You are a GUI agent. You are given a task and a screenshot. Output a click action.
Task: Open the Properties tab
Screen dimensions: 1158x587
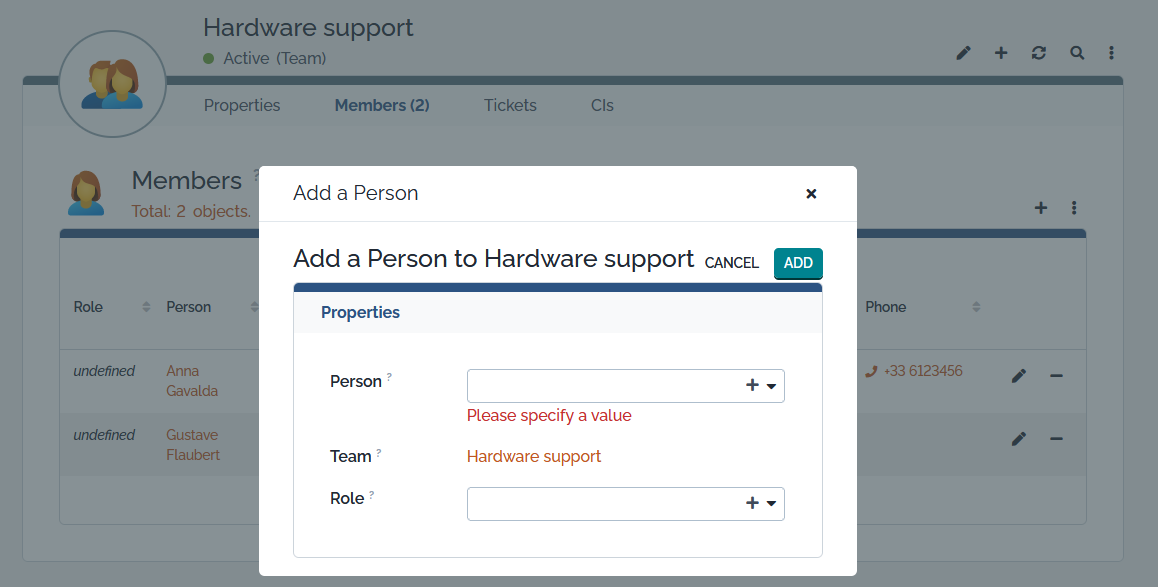pyautogui.click(x=242, y=105)
